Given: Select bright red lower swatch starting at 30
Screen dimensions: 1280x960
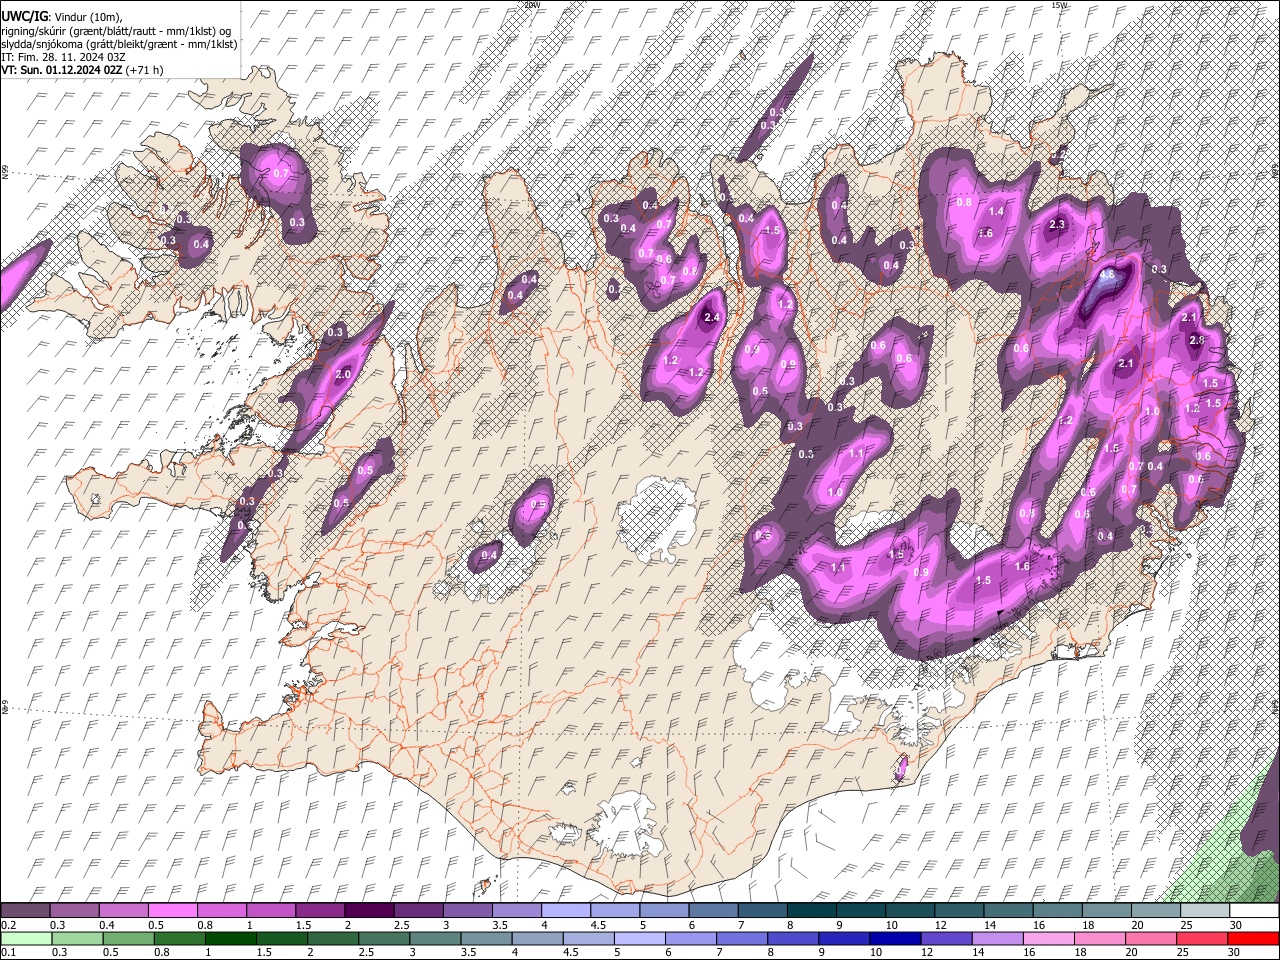Looking at the screenshot, I should pos(1251,938).
